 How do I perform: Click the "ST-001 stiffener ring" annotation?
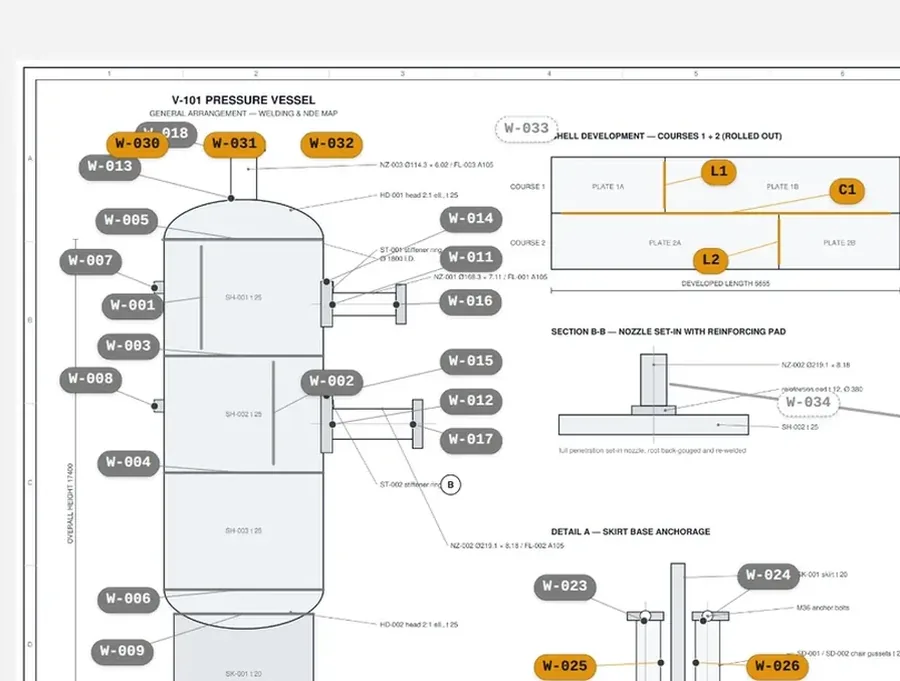point(411,250)
